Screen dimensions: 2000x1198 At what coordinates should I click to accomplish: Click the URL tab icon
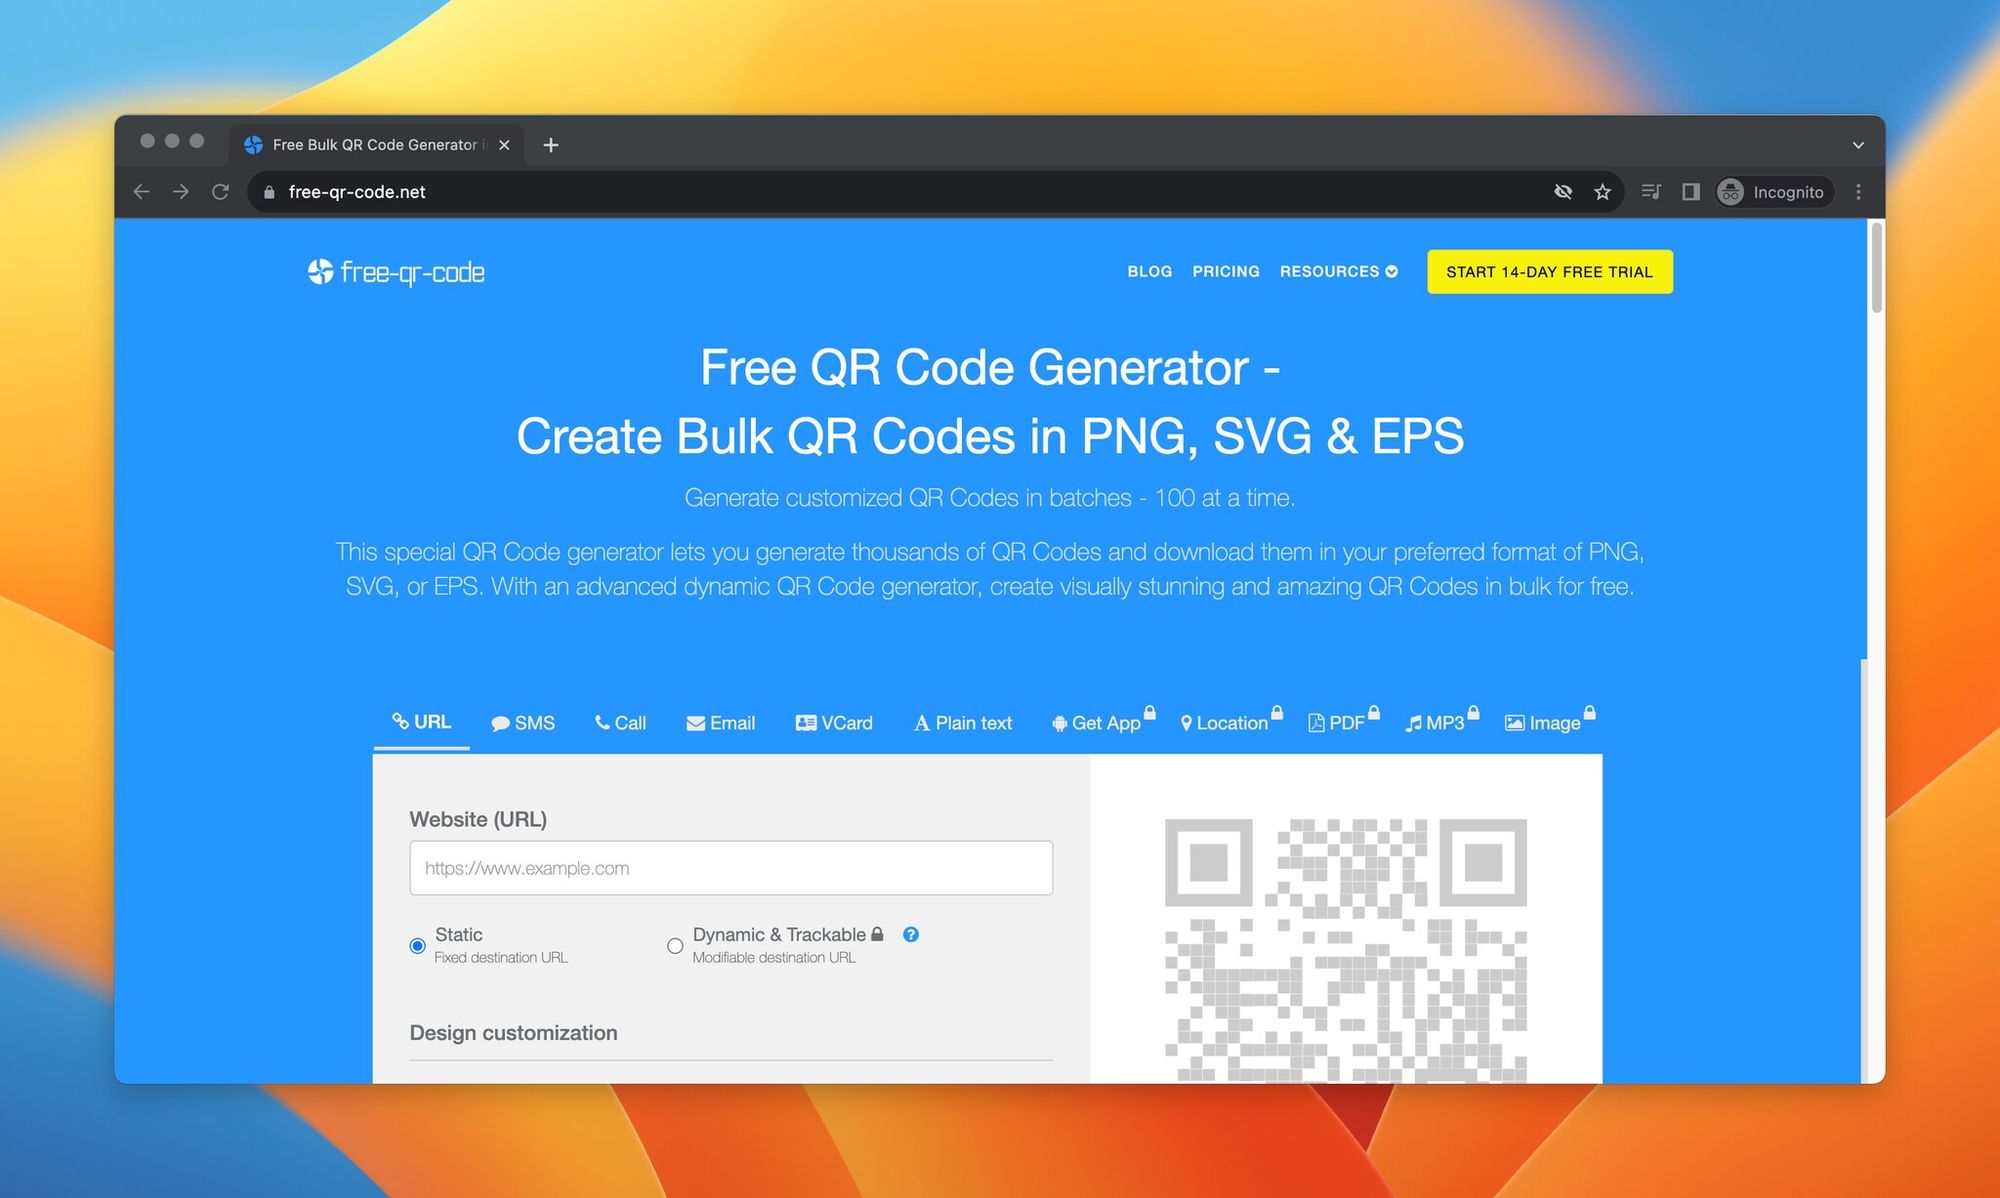coord(399,723)
